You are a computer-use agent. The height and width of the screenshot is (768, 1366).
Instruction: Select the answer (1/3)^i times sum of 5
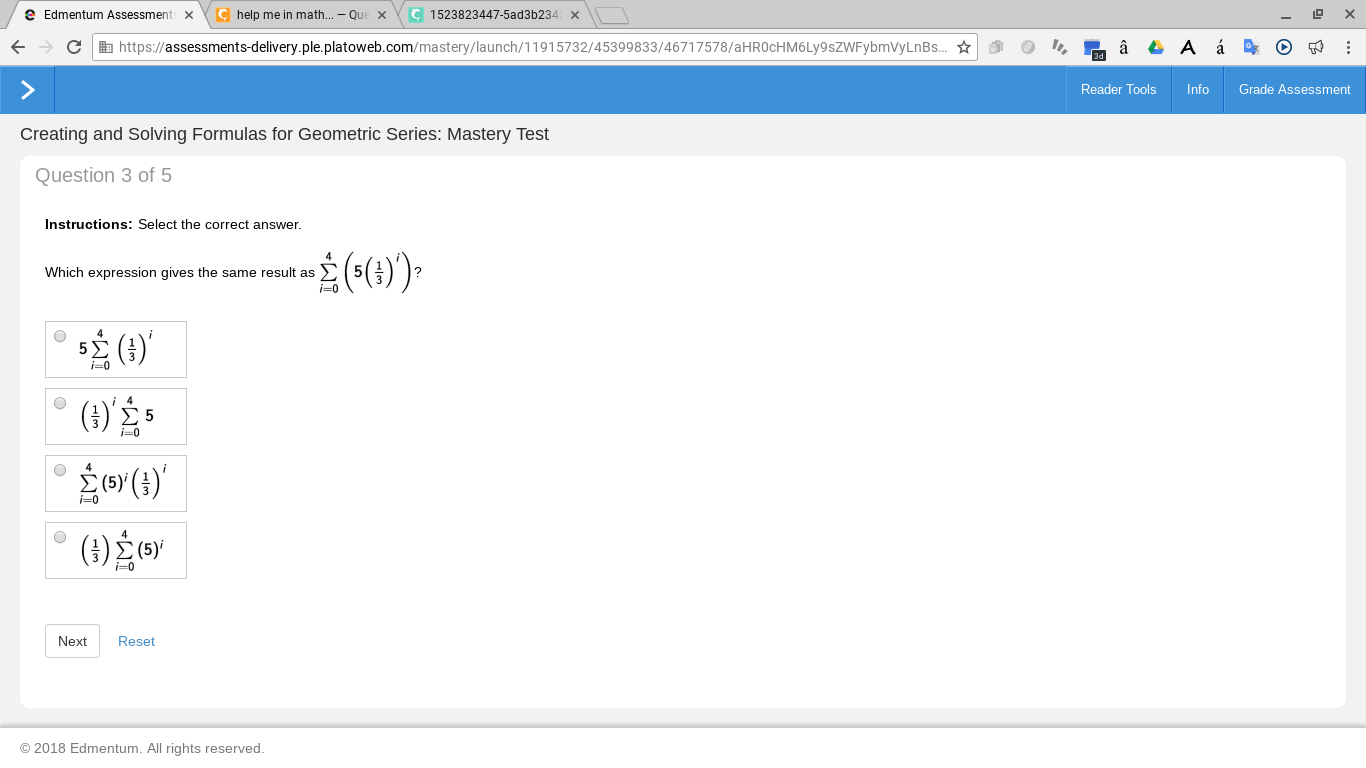pos(60,403)
